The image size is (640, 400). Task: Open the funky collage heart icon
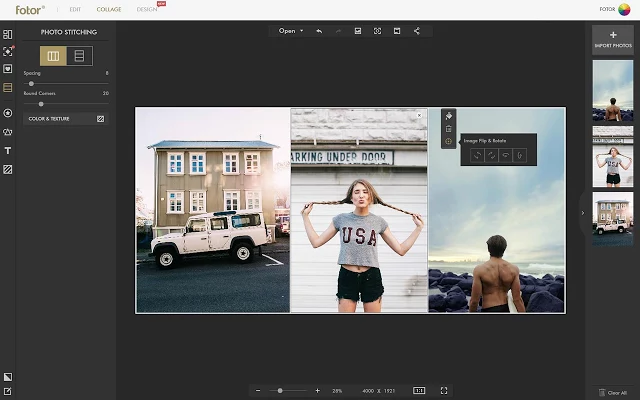pos(7,69)
